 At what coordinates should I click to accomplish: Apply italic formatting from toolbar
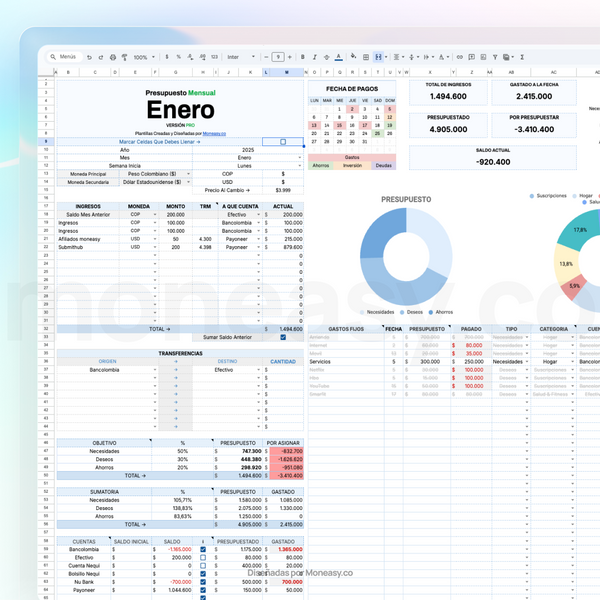coord(315,58)
